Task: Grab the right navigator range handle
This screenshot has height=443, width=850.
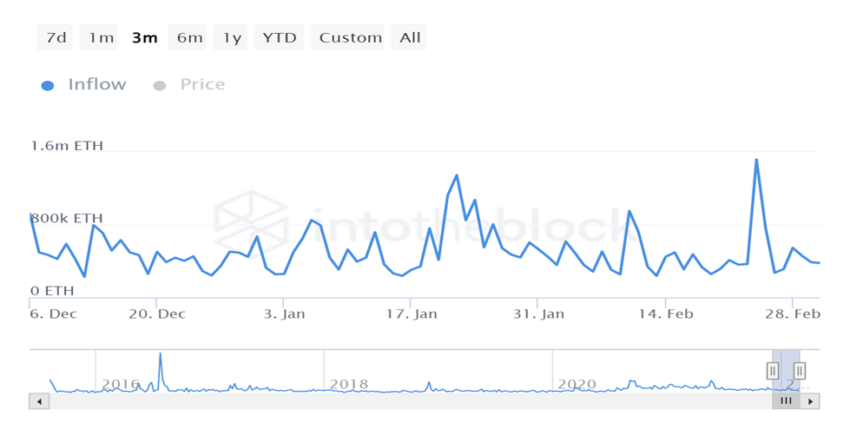Action: (799, 371)
